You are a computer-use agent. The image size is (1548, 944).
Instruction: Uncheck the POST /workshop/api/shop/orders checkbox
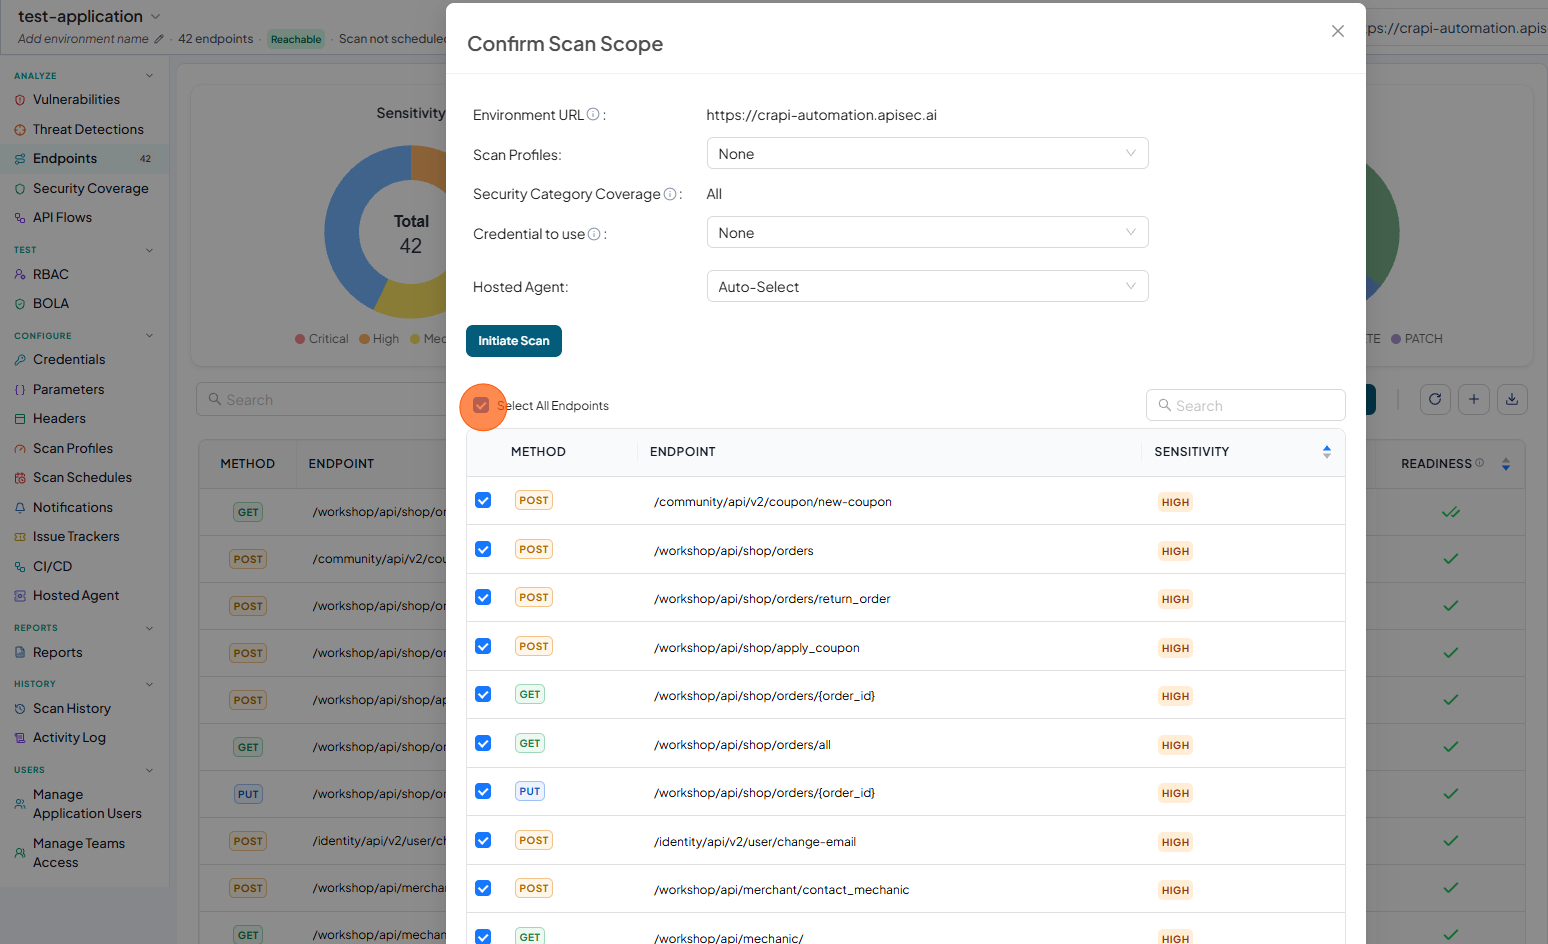(x=483, y=549)
